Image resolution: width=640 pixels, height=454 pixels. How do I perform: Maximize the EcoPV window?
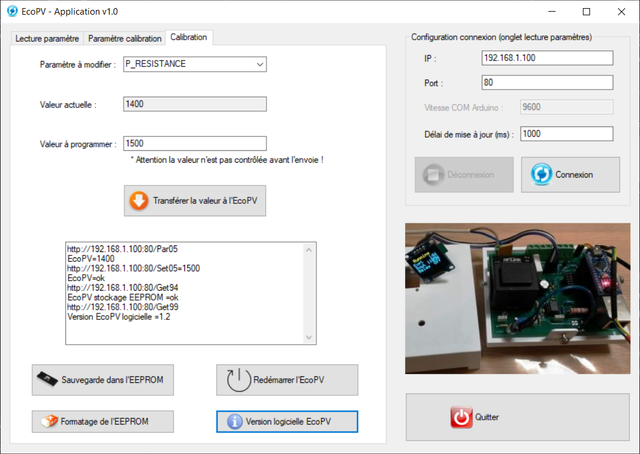pos(586,11)
